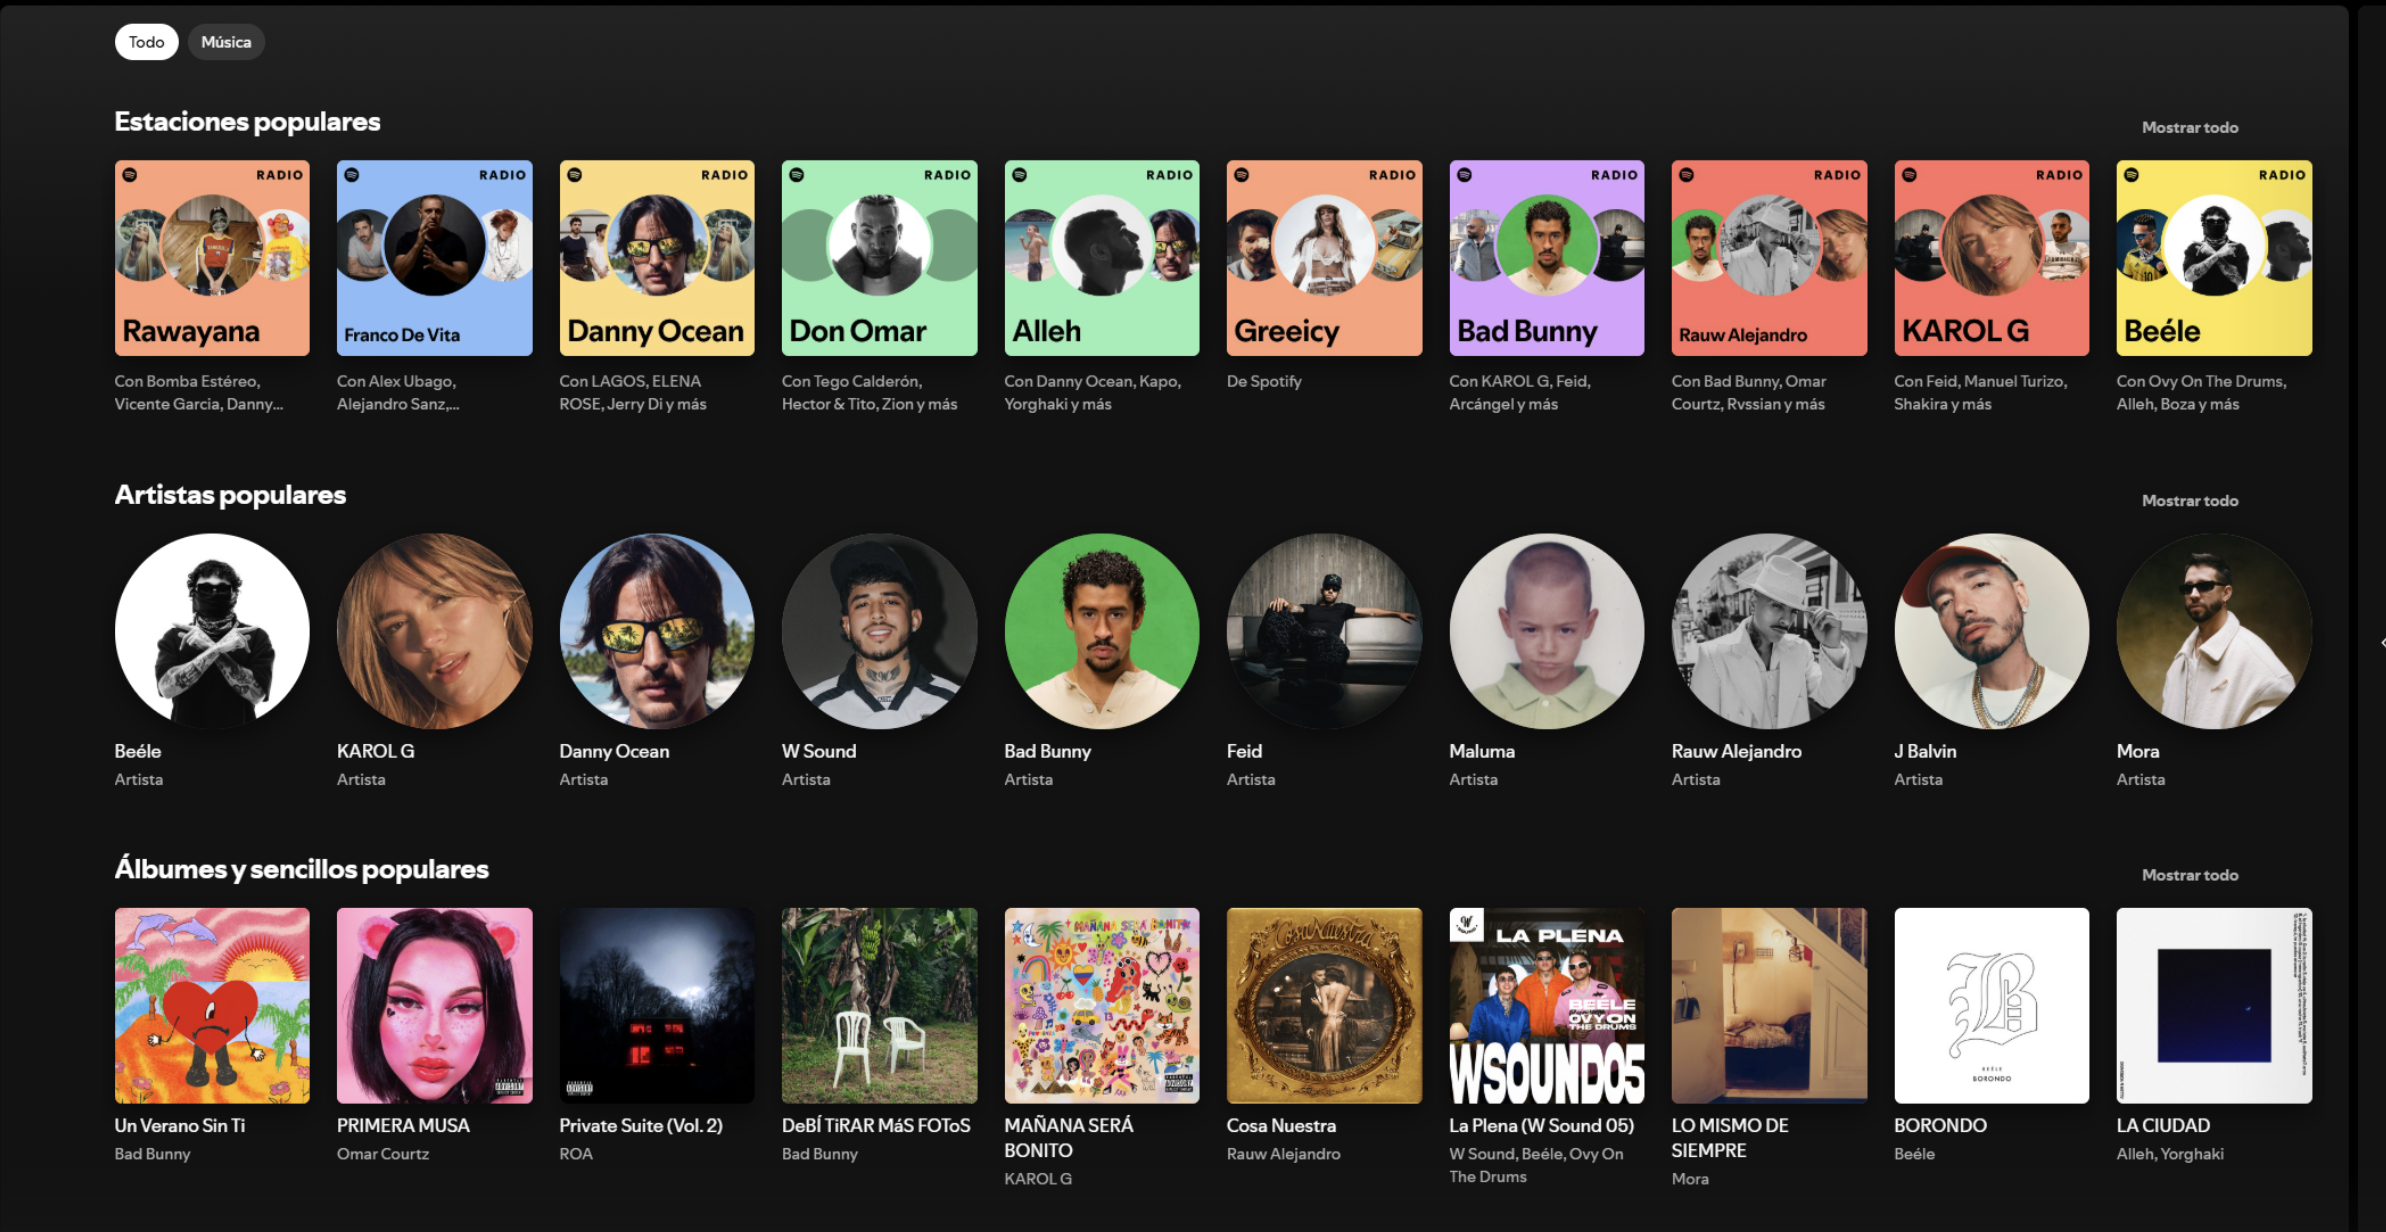
Task: Open Feid artist profile picture
Action: [x=1324, y=631]
